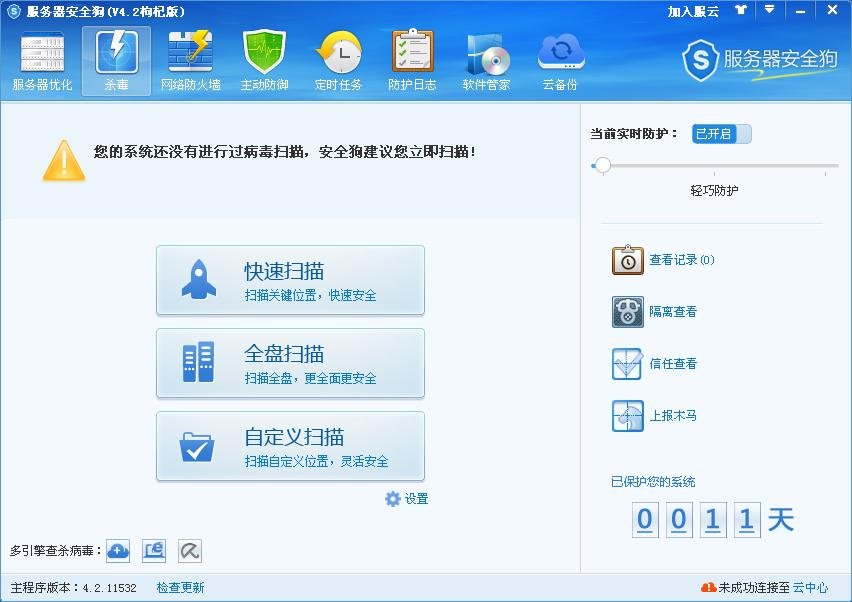The width and height of the screenshot is (852, 602).
Task: Click the 查看记录 records clock icon
Action: coord(628,260)
